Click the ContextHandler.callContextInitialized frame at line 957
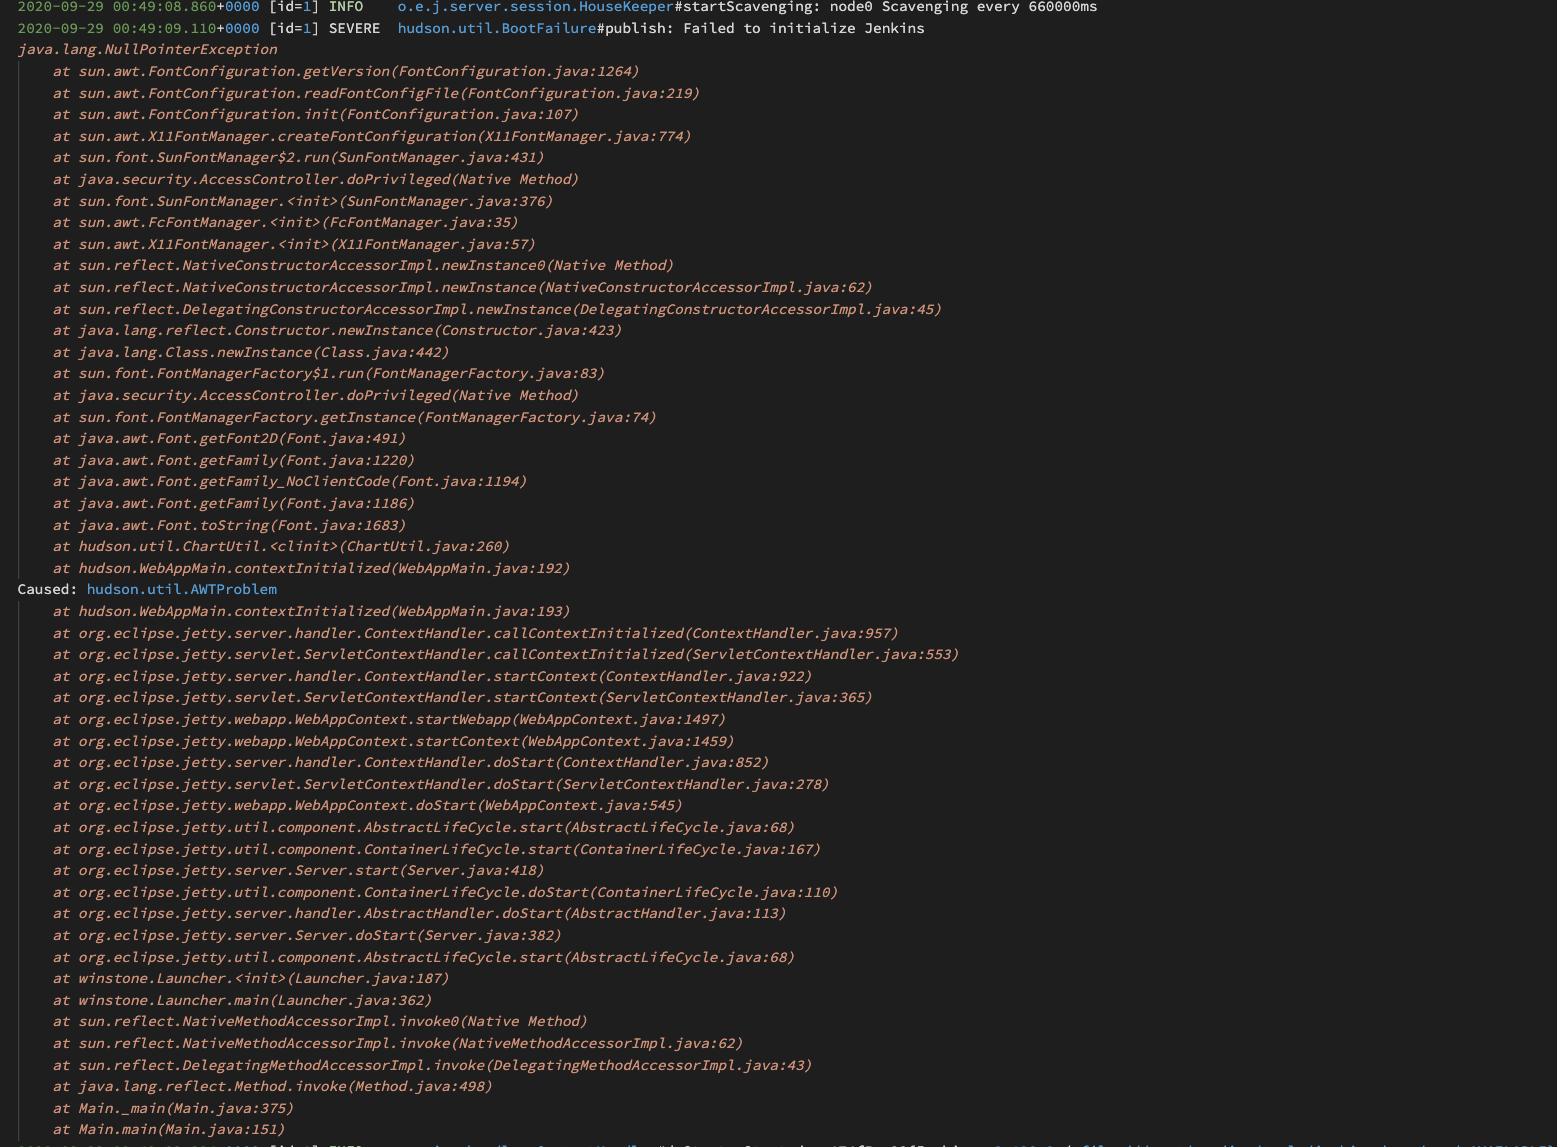 476,633
